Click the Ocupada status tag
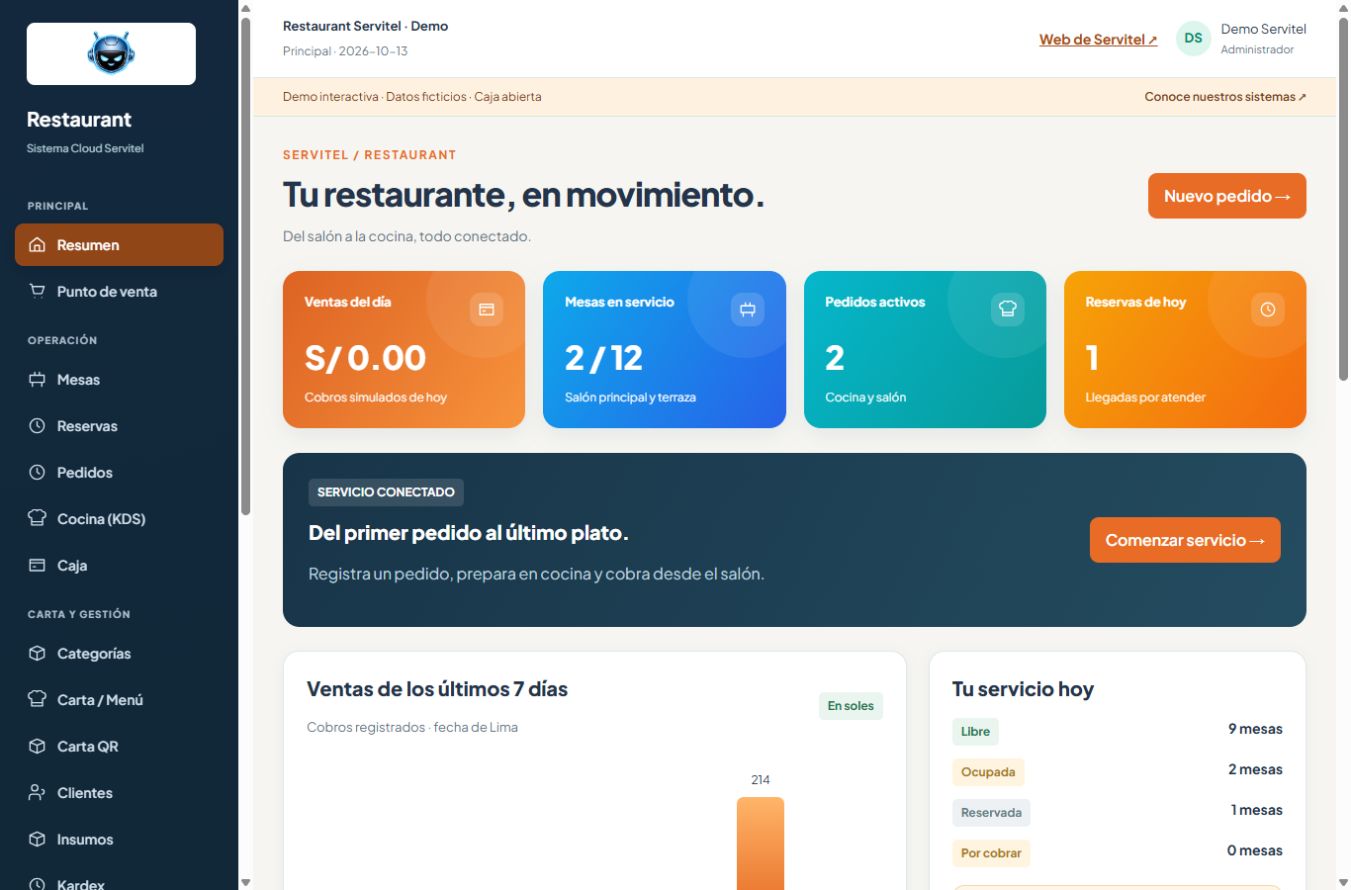Image resolution: width=1351 pixels, height=890 pixels. pos(988,772)
